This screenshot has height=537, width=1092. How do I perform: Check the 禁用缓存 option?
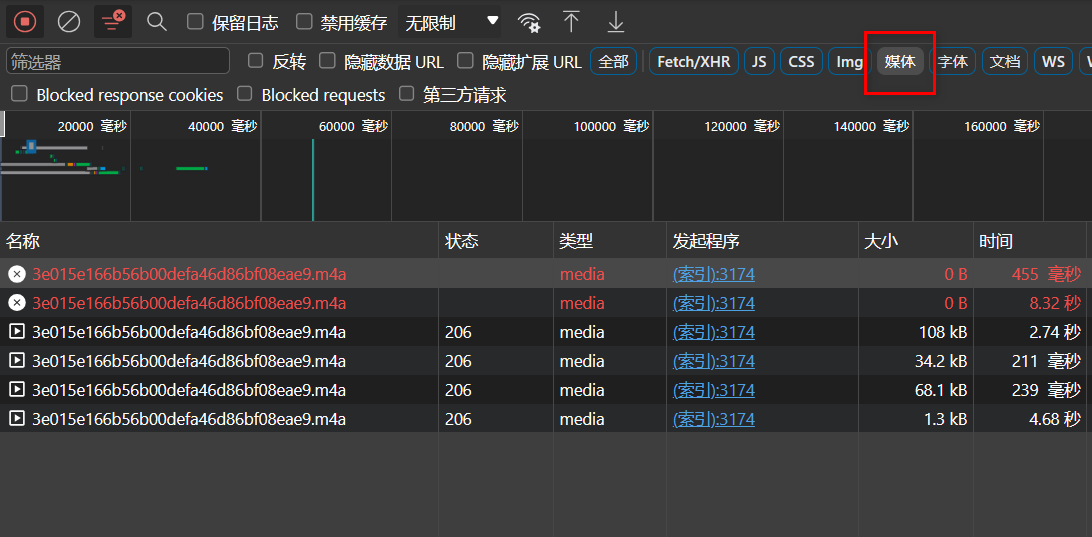coord(304,21)
